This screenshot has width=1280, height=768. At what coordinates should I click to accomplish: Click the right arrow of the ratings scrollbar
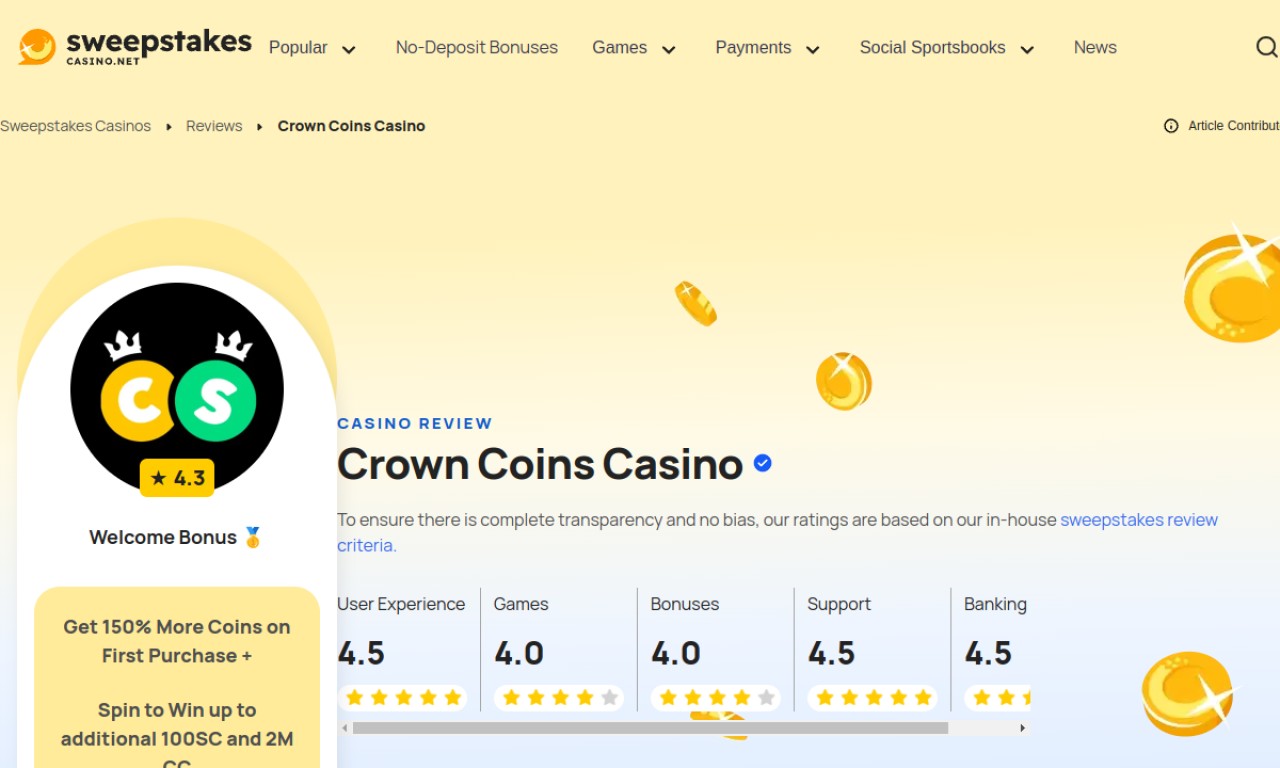(x=1022, y=728)
